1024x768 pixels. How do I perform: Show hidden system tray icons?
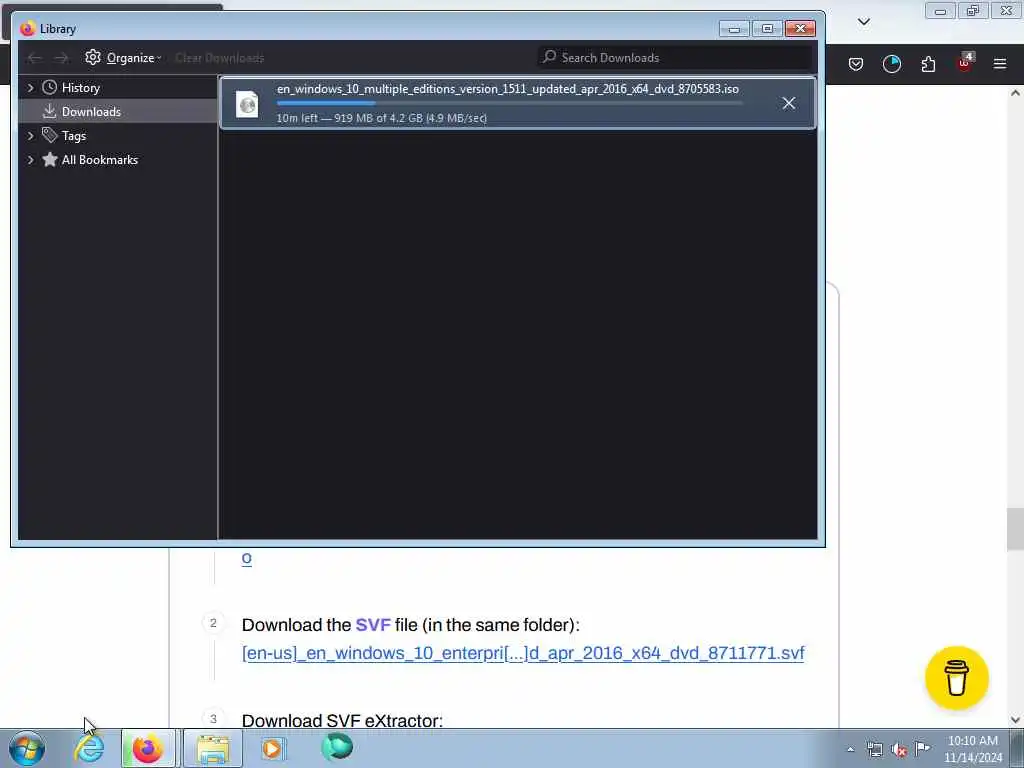click(850, 749)
